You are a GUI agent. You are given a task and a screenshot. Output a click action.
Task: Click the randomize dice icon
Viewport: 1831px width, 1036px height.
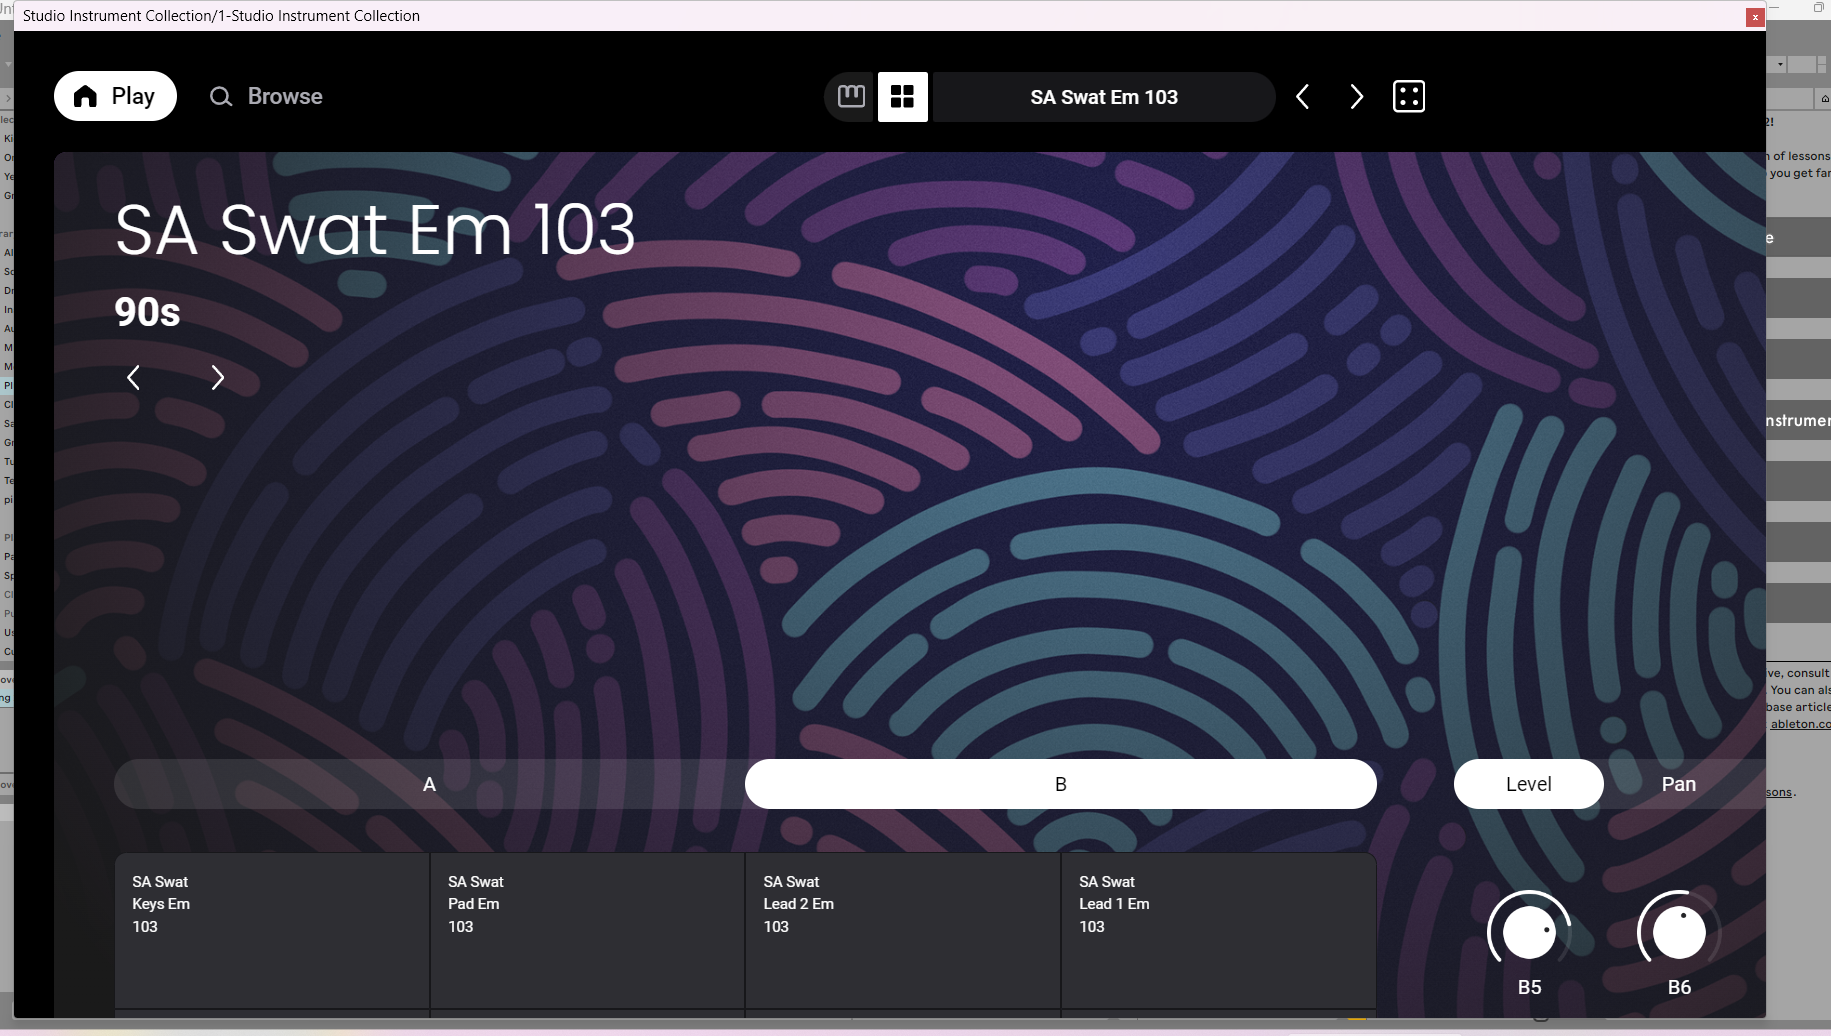click(x=1409, y=97)
